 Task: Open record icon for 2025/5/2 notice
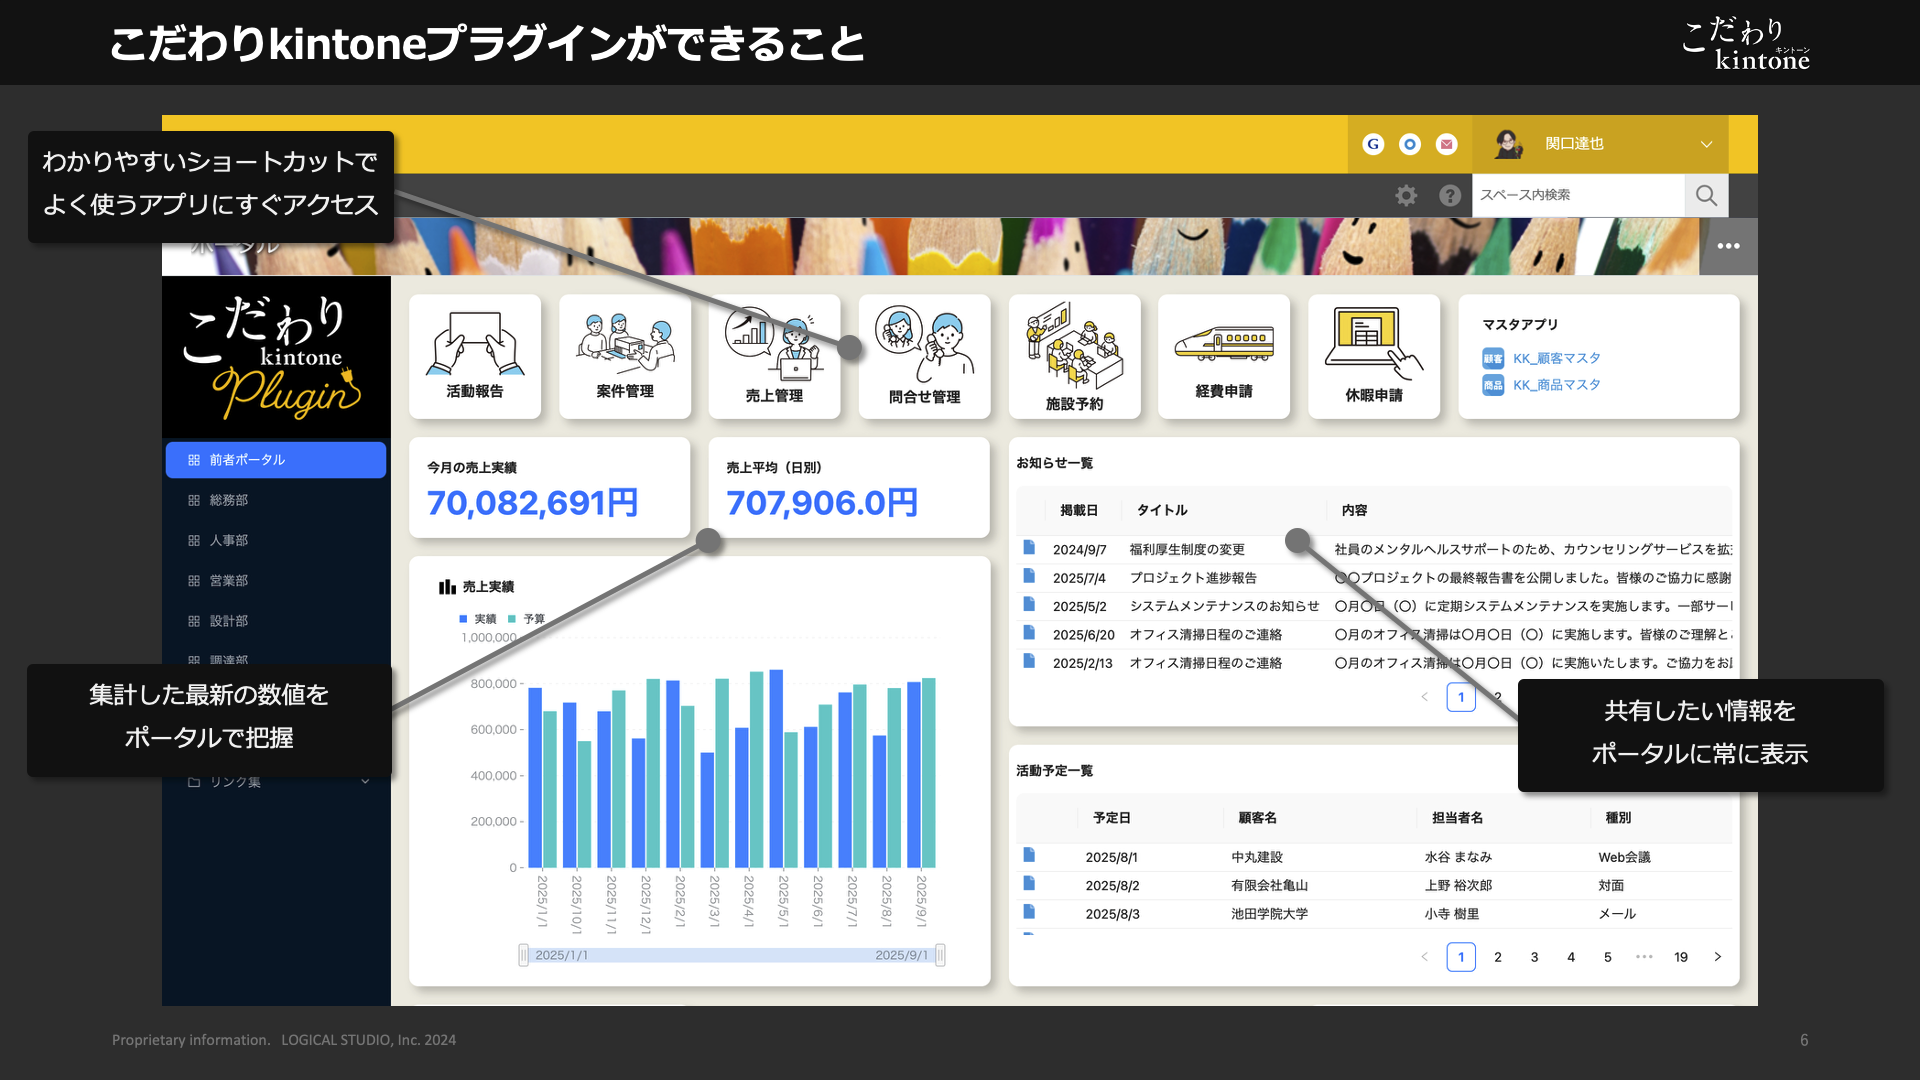(x=1029, y=603)
